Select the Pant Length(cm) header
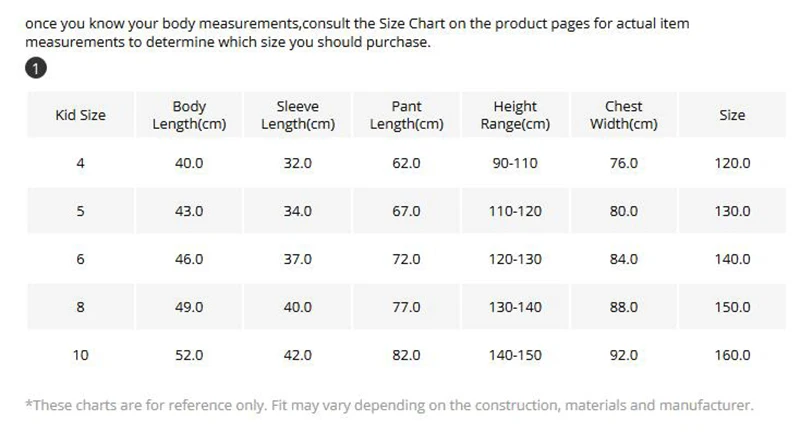 pos(407,115)
